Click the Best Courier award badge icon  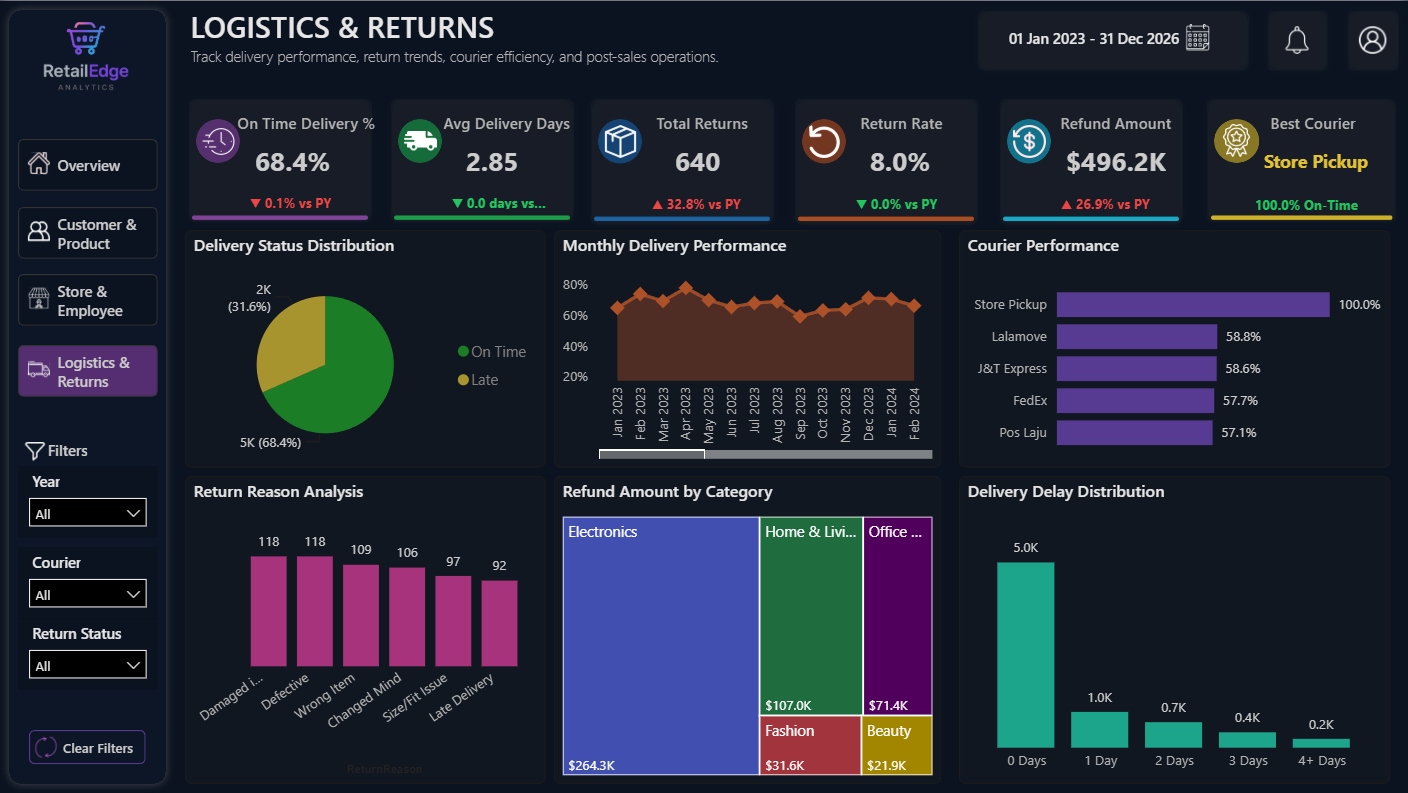pyautogui.click(x=1236, y=141)
